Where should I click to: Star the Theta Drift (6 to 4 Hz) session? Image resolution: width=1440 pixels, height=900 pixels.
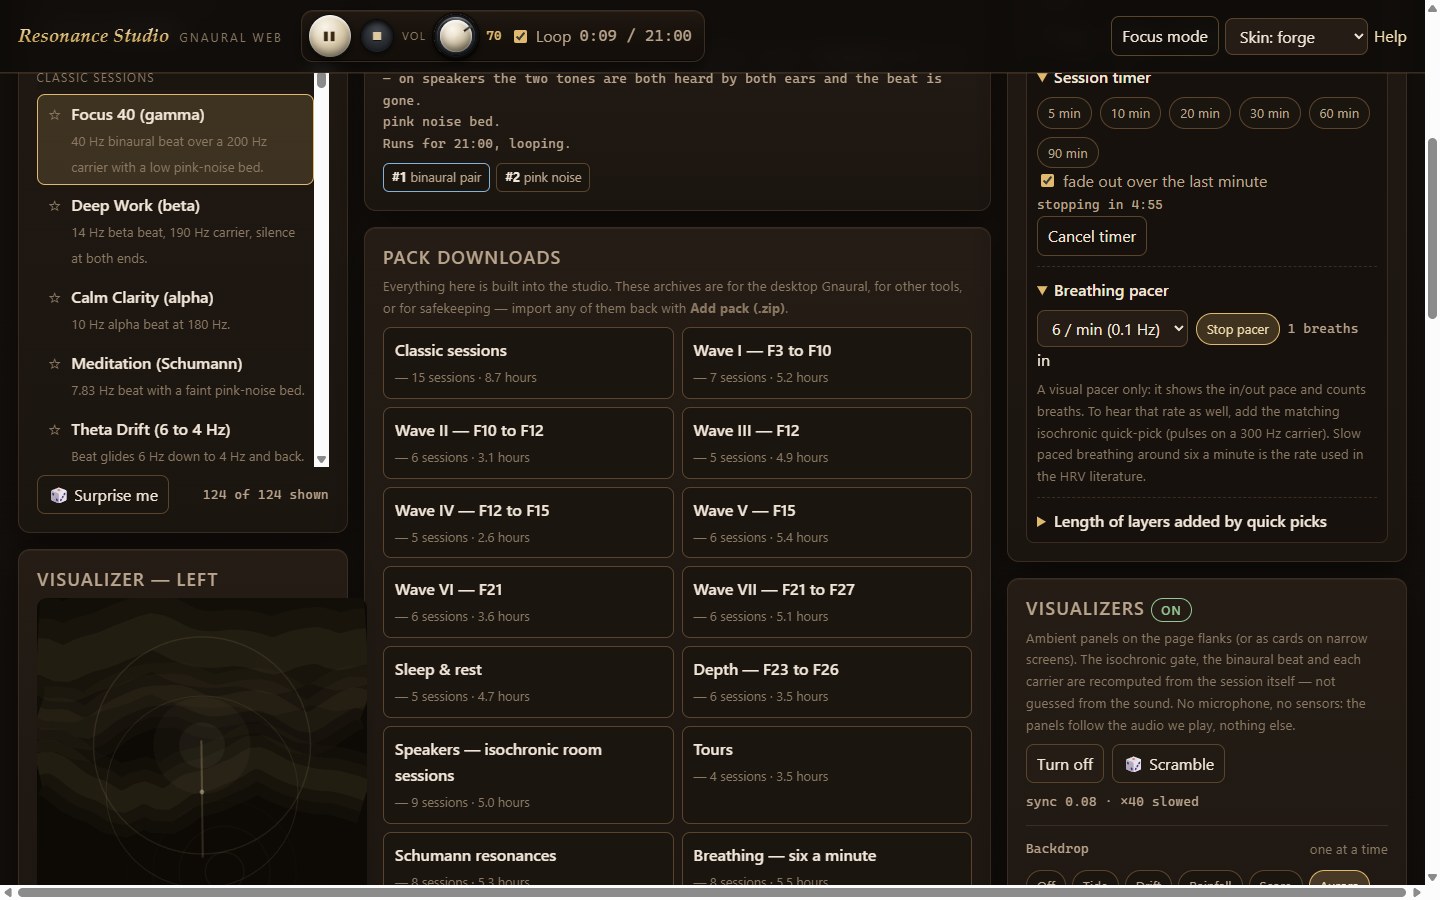(x=54, y=430)
